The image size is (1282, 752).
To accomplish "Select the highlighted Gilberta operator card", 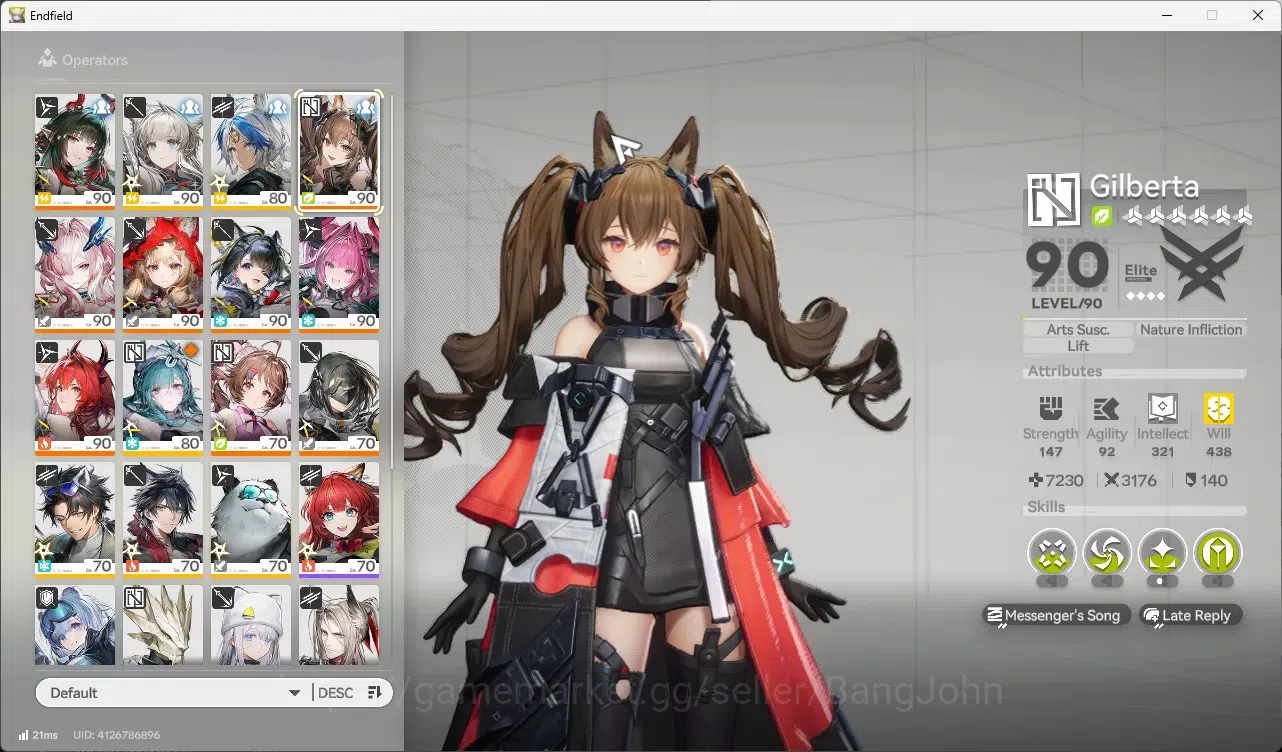I will click(339, 152).
